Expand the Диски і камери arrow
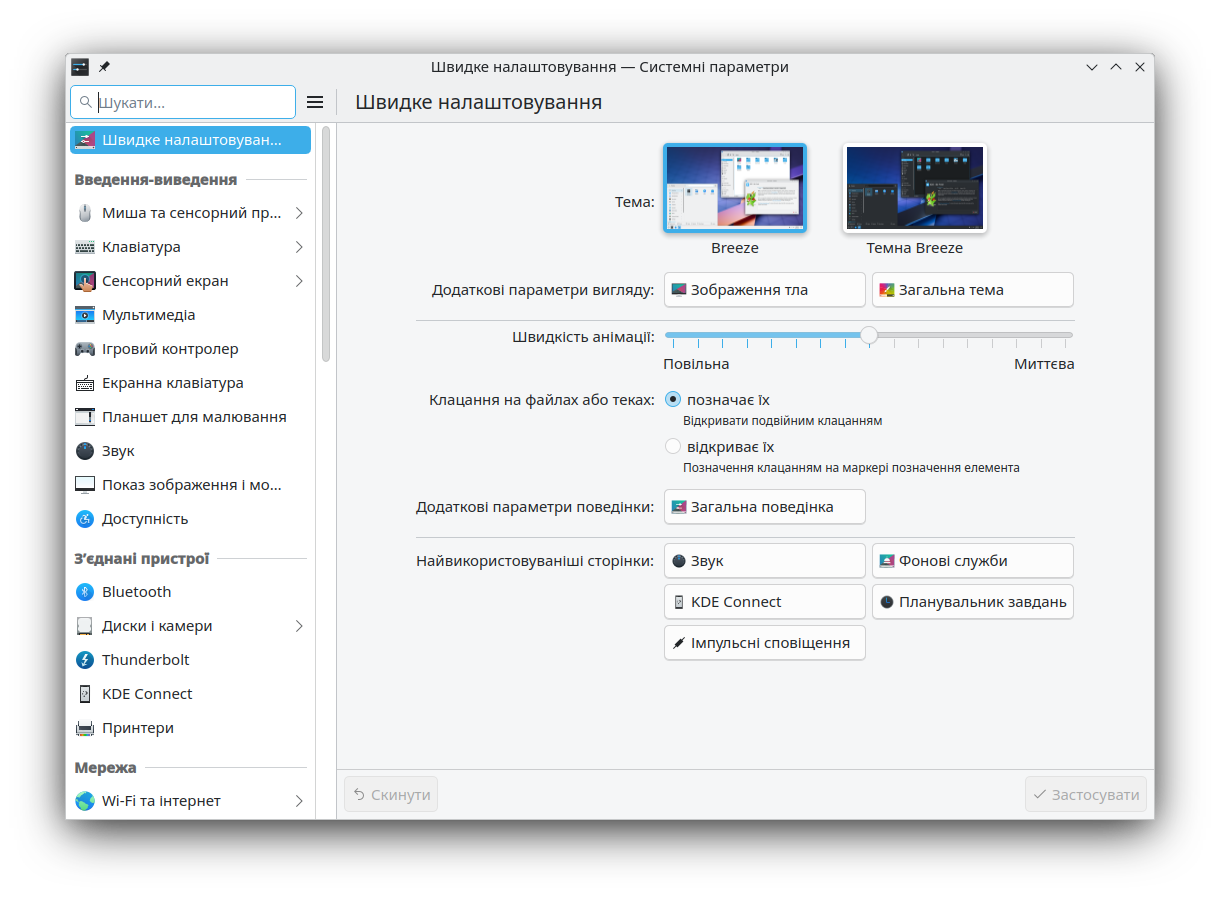This screenshot has height=897, width=1220. coord(299,626)
